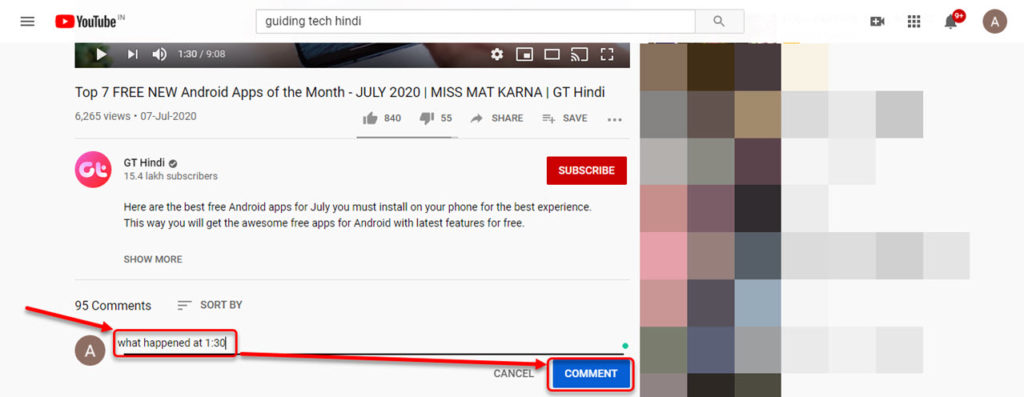Subscribe to GT Hindi
The height and width of the screenshot is (397, 1024).
[x=586, y=170]
